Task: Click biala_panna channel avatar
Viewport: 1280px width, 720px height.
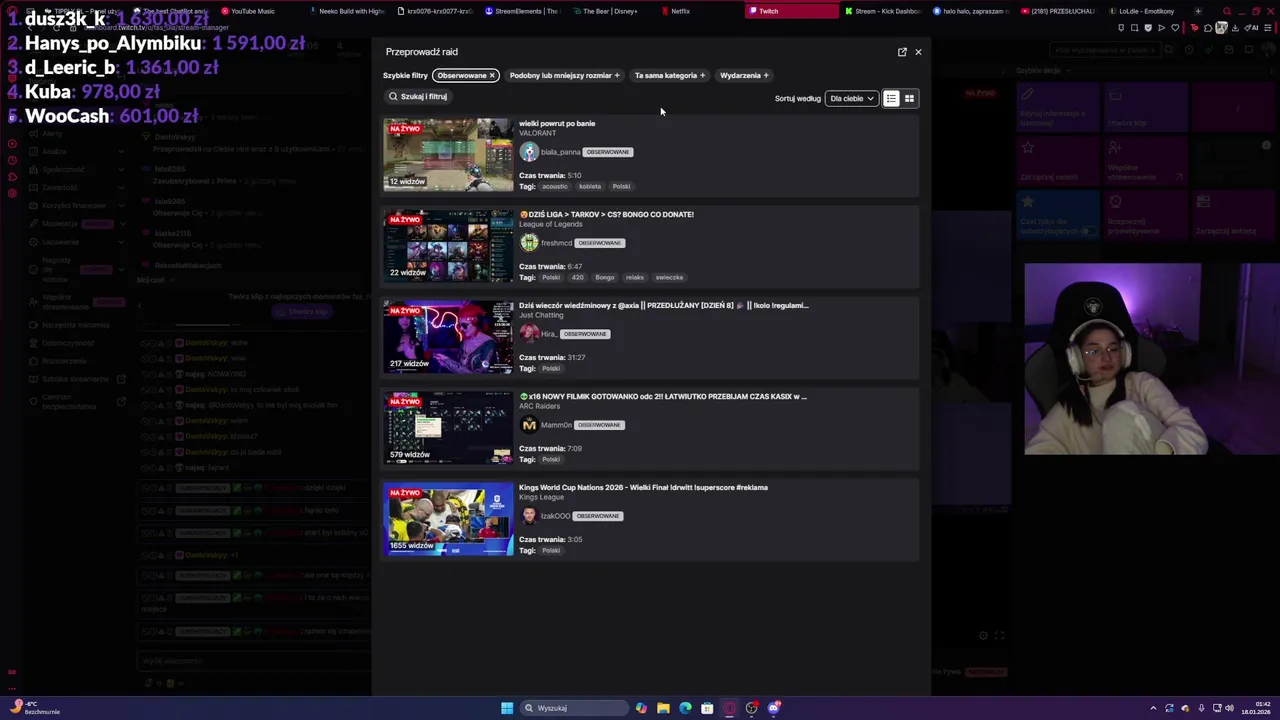Action: 529,152
